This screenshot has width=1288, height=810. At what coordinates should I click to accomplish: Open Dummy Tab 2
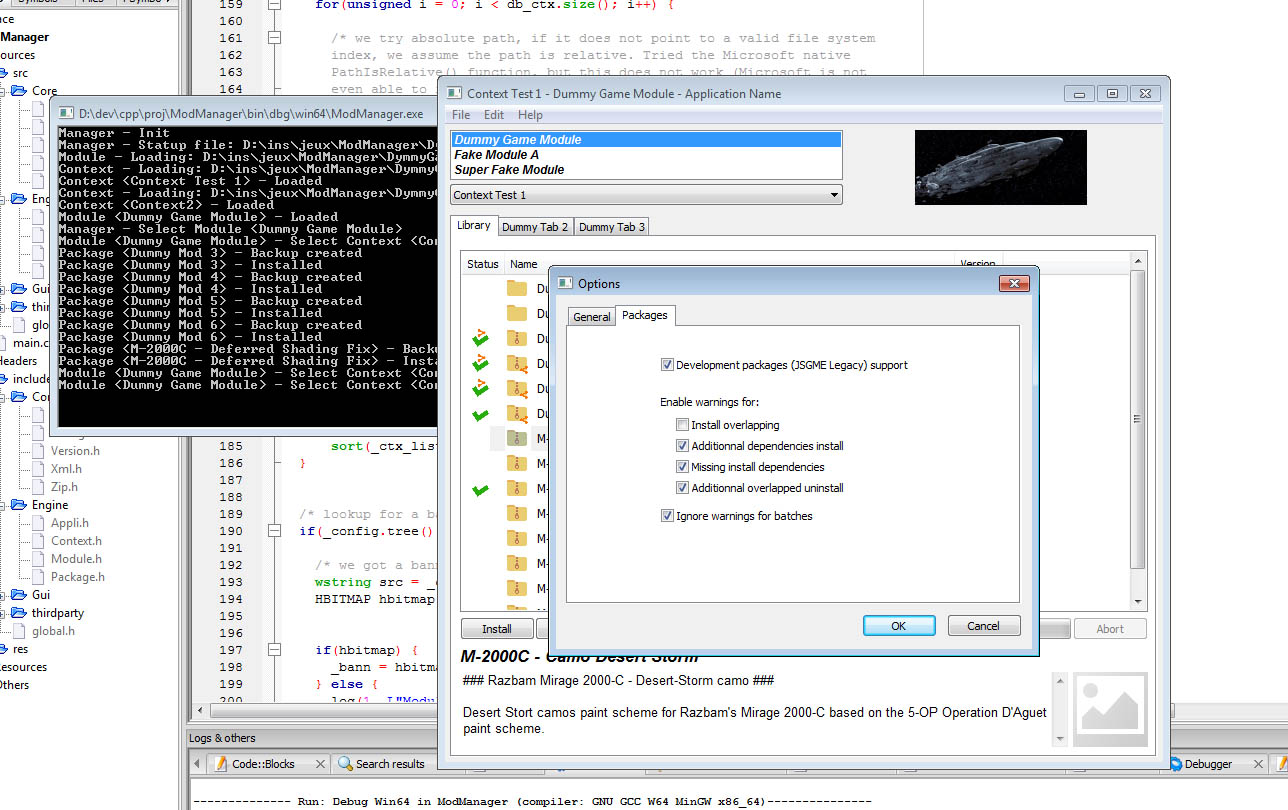535,227
